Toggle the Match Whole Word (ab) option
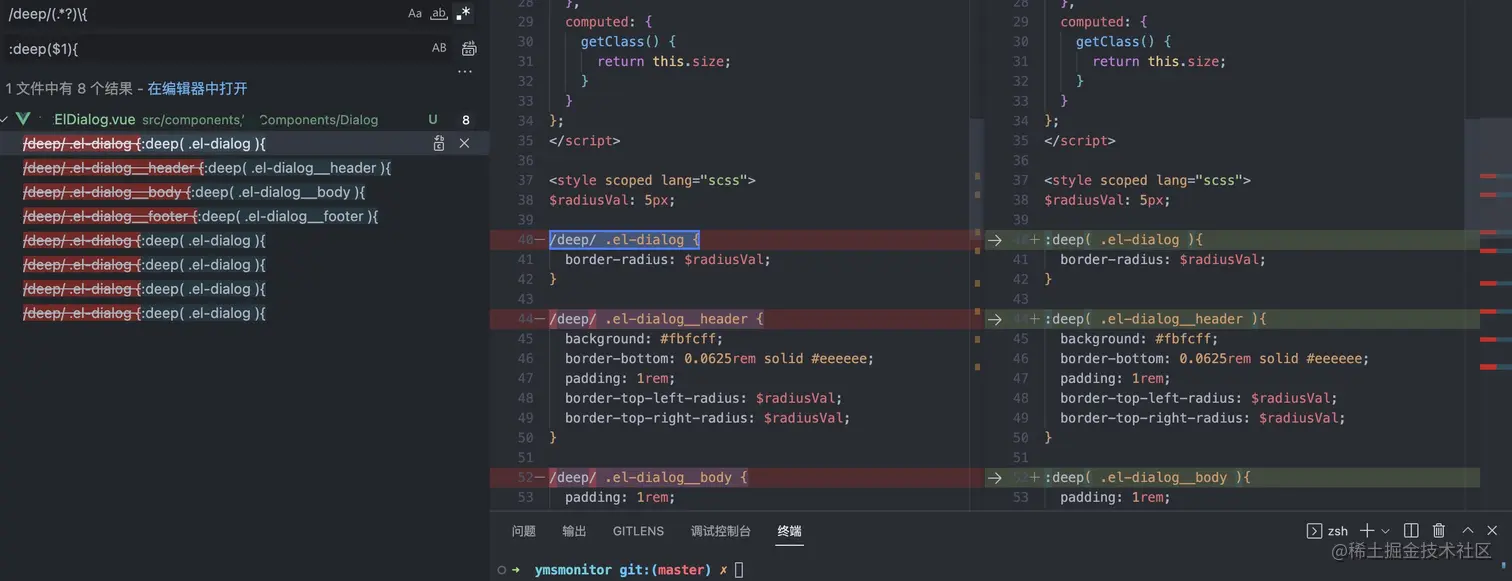The image size is (1512, 581). click(x=439, y=14)
